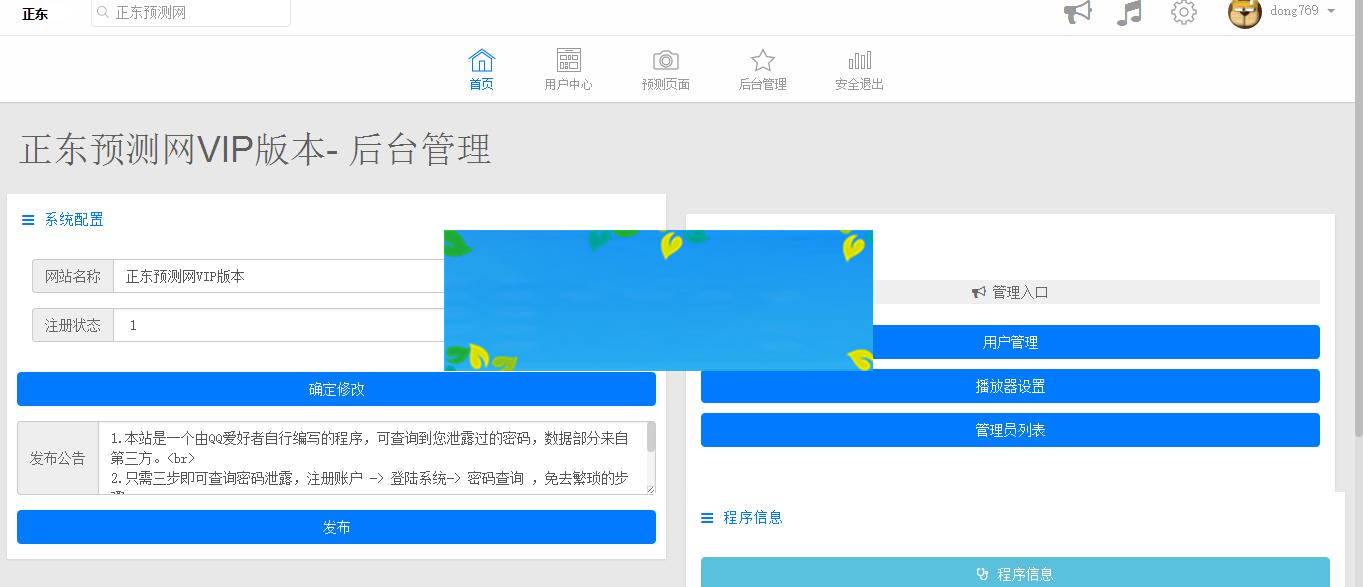Open 管理员列表 administrator list
Image resolution: width=1363 pixels, height=587 pixels.
1010,430
